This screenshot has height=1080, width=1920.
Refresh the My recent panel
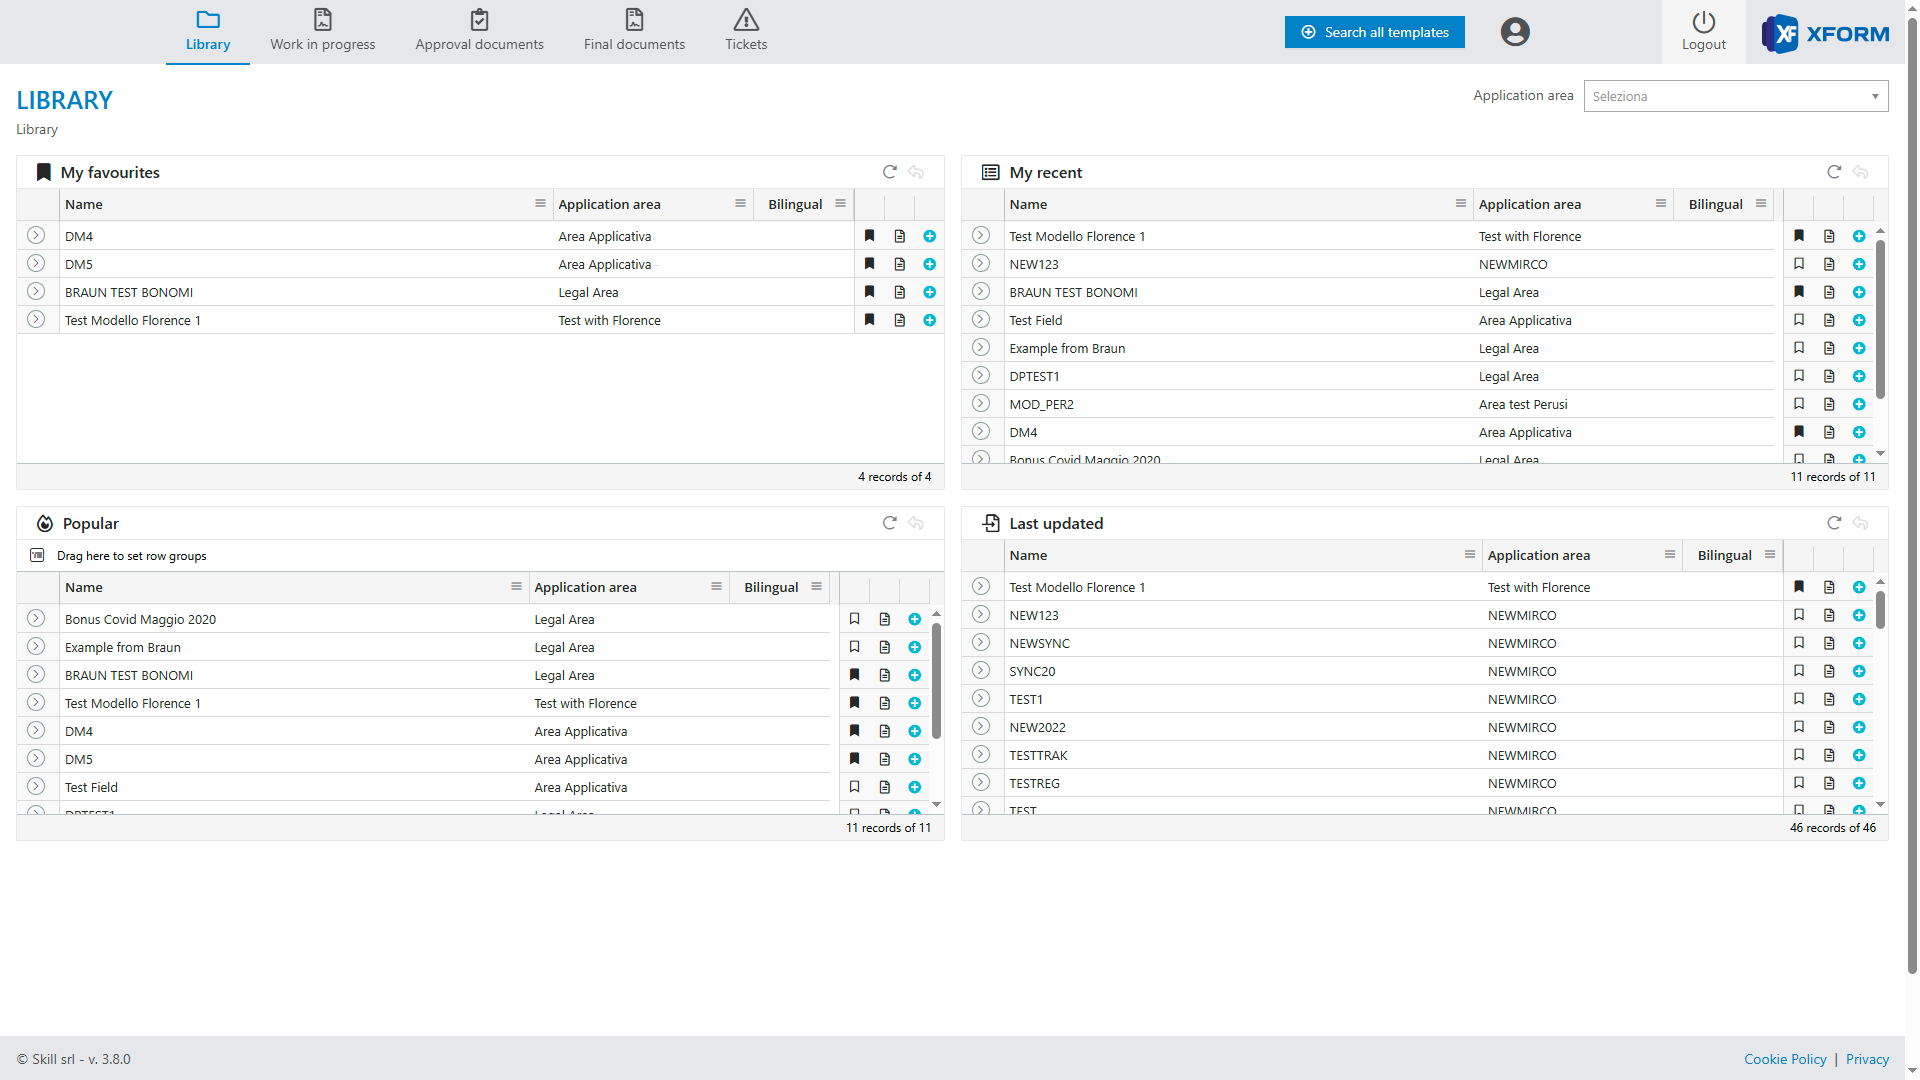(1834, 172)
